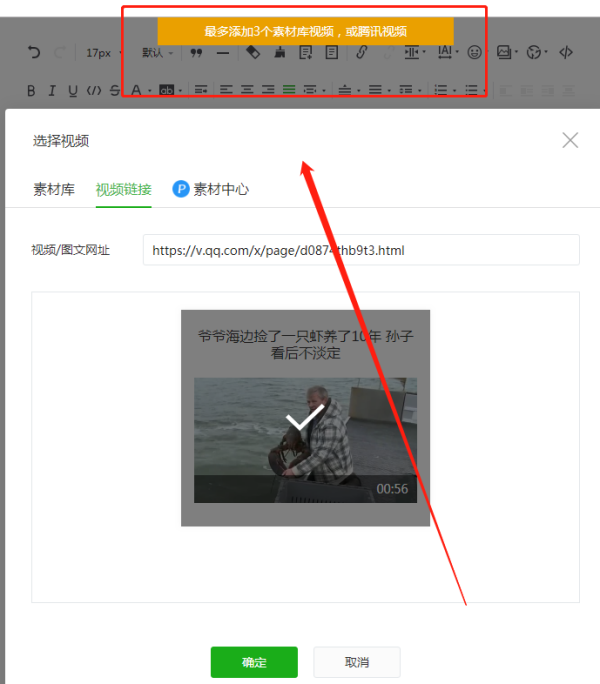The width and height of the screenshot is (600, 684).
Task: Insert a blockquote using the quote icon
Action: tap(196, 53)
